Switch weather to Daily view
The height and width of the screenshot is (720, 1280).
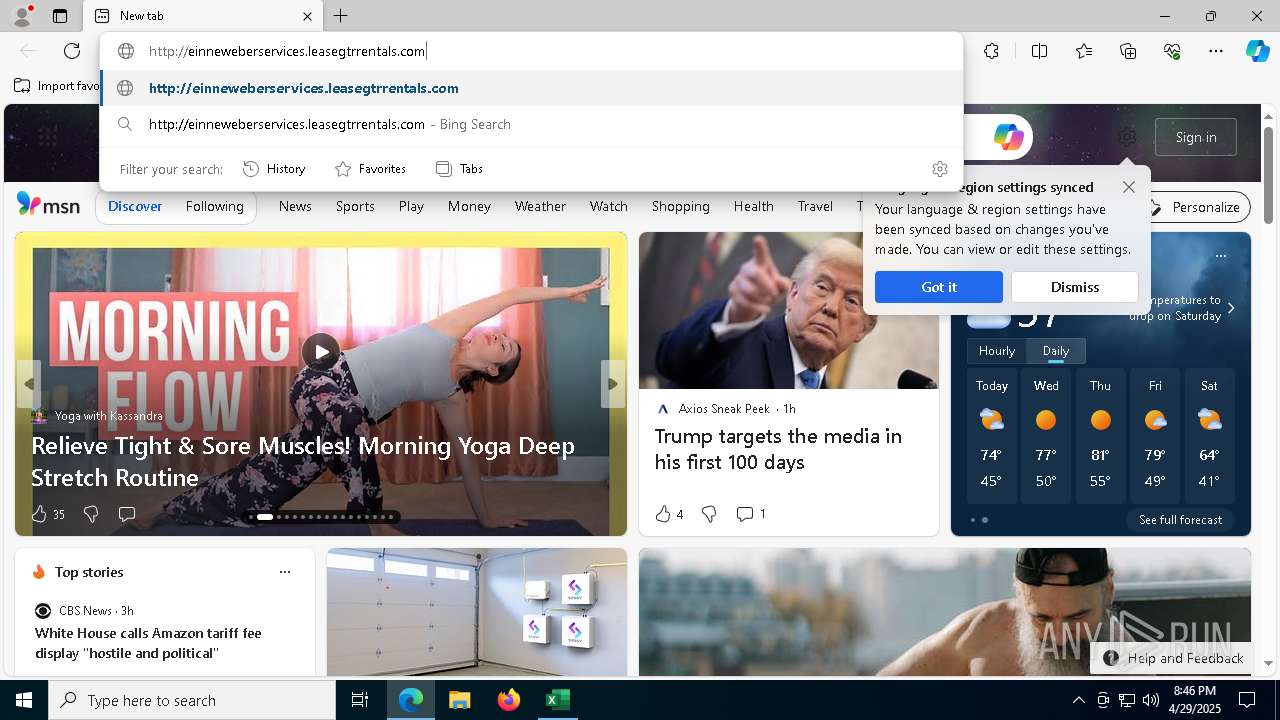coord(1055,351)
